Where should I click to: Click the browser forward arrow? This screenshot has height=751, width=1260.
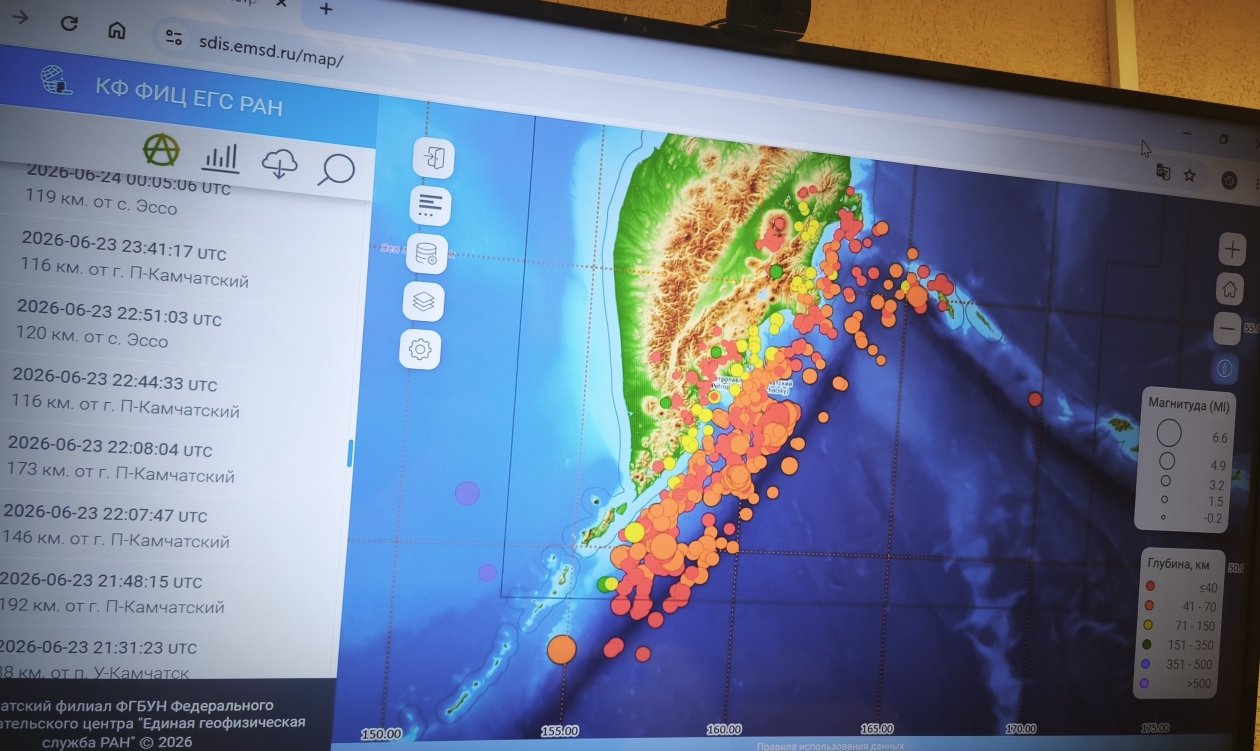(19, 16)
